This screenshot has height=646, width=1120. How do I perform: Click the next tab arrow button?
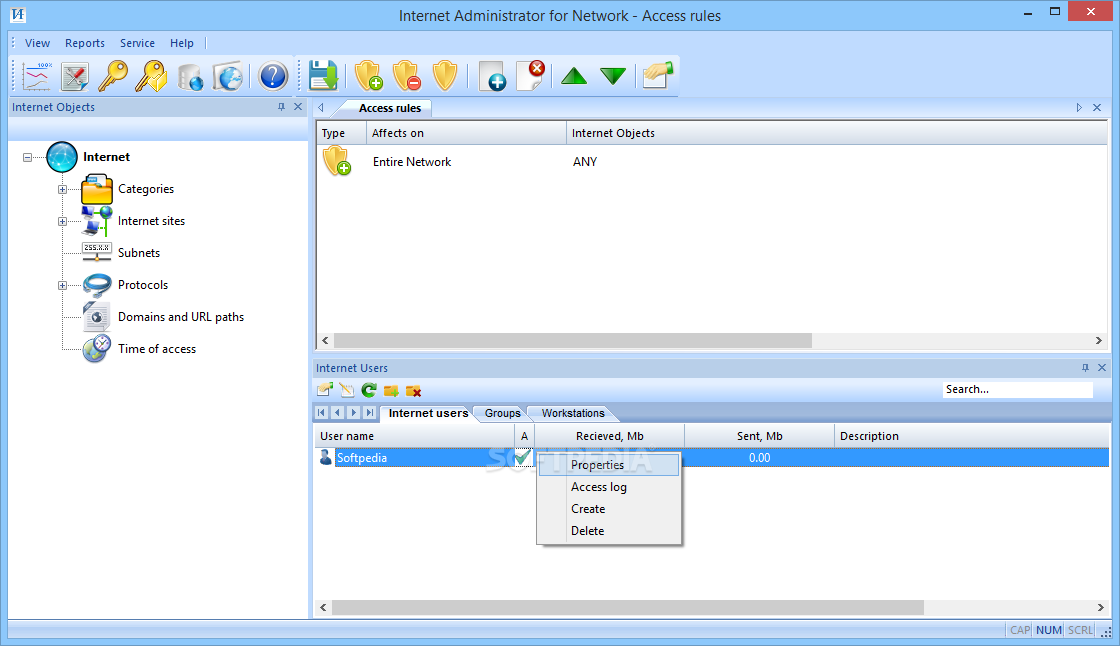click(x=354, y=413)
